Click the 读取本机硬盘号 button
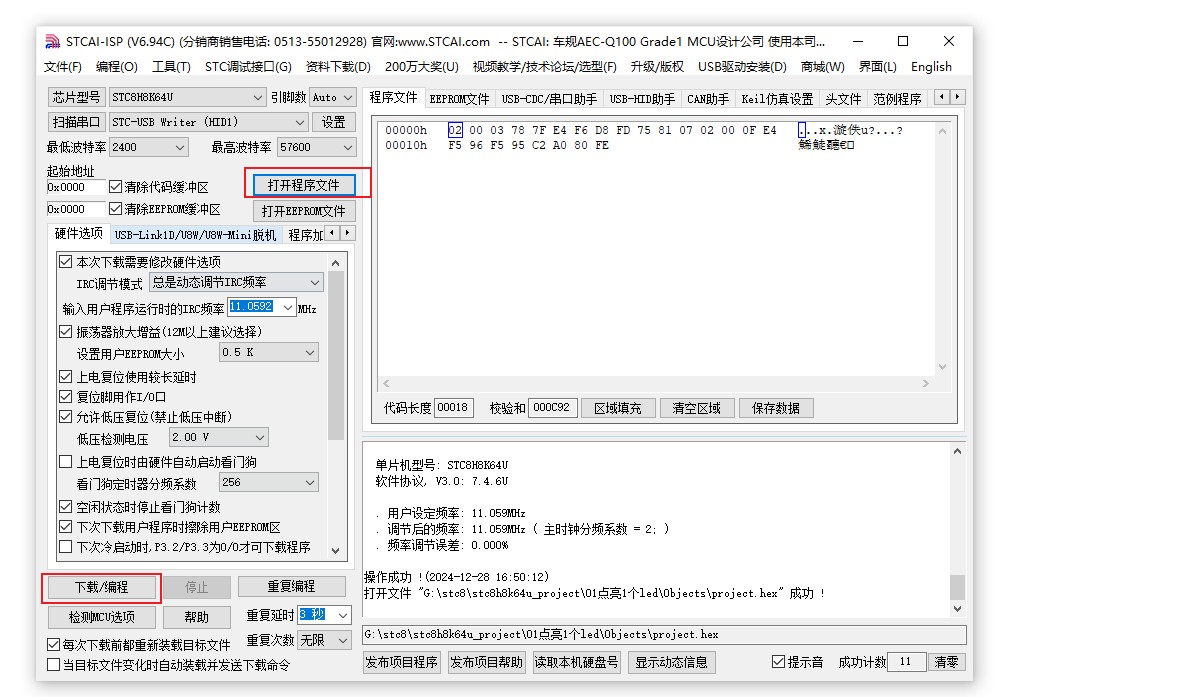Image resolution: width=1200 pixels, height=697 pixels. pyautogui.click(x=576, y=662)
